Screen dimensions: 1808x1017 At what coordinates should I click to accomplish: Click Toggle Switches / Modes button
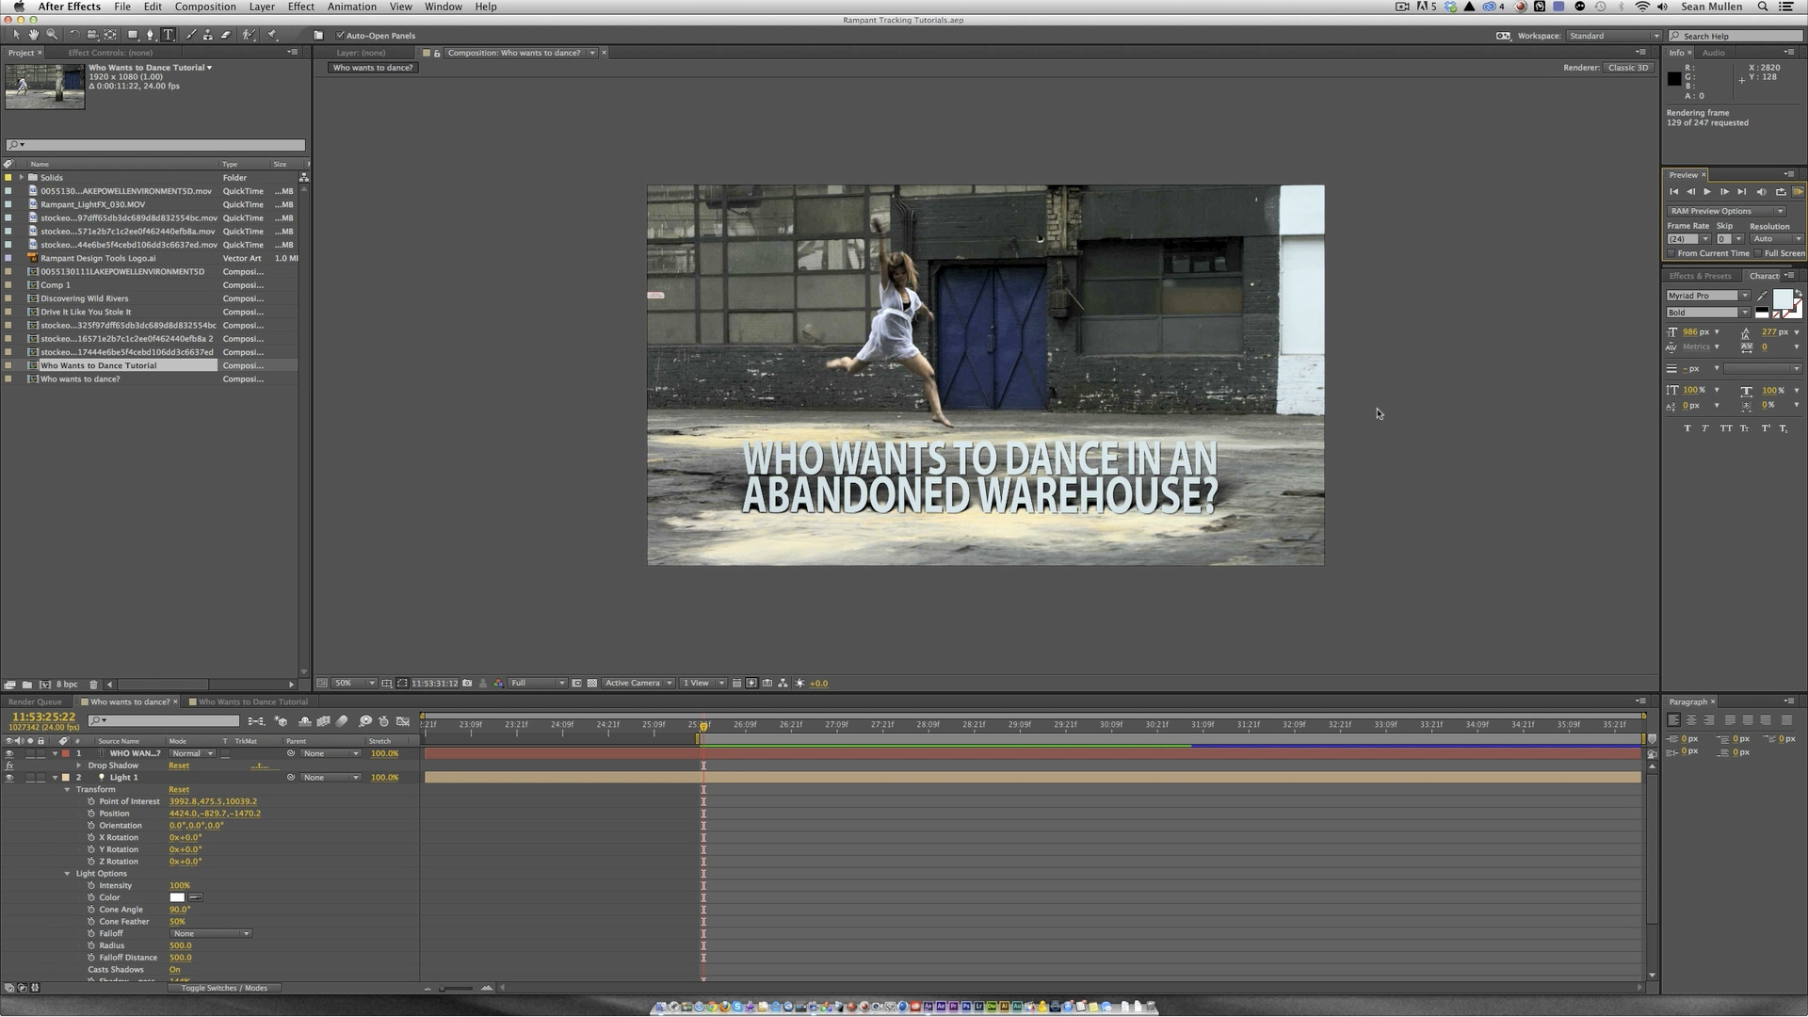point(224,988)
